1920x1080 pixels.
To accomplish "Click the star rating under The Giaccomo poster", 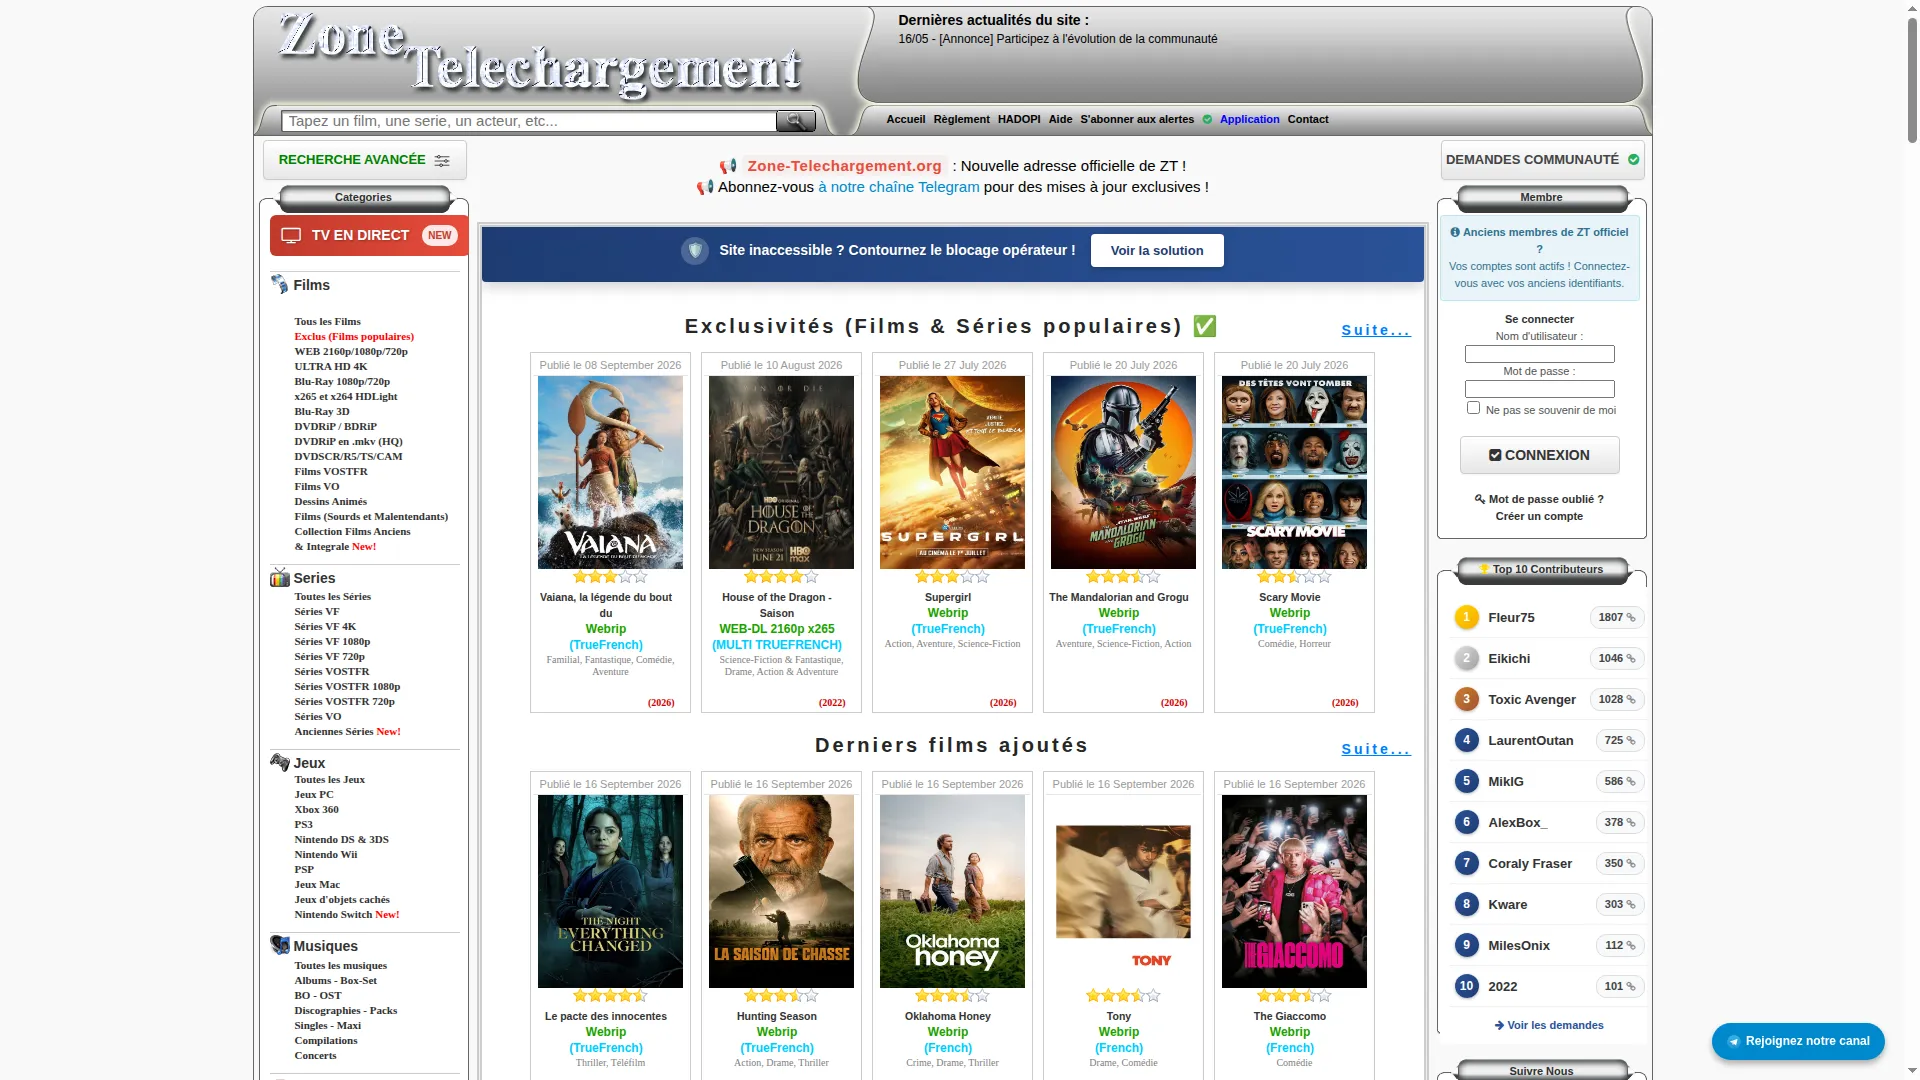I will pos(1294,996).
